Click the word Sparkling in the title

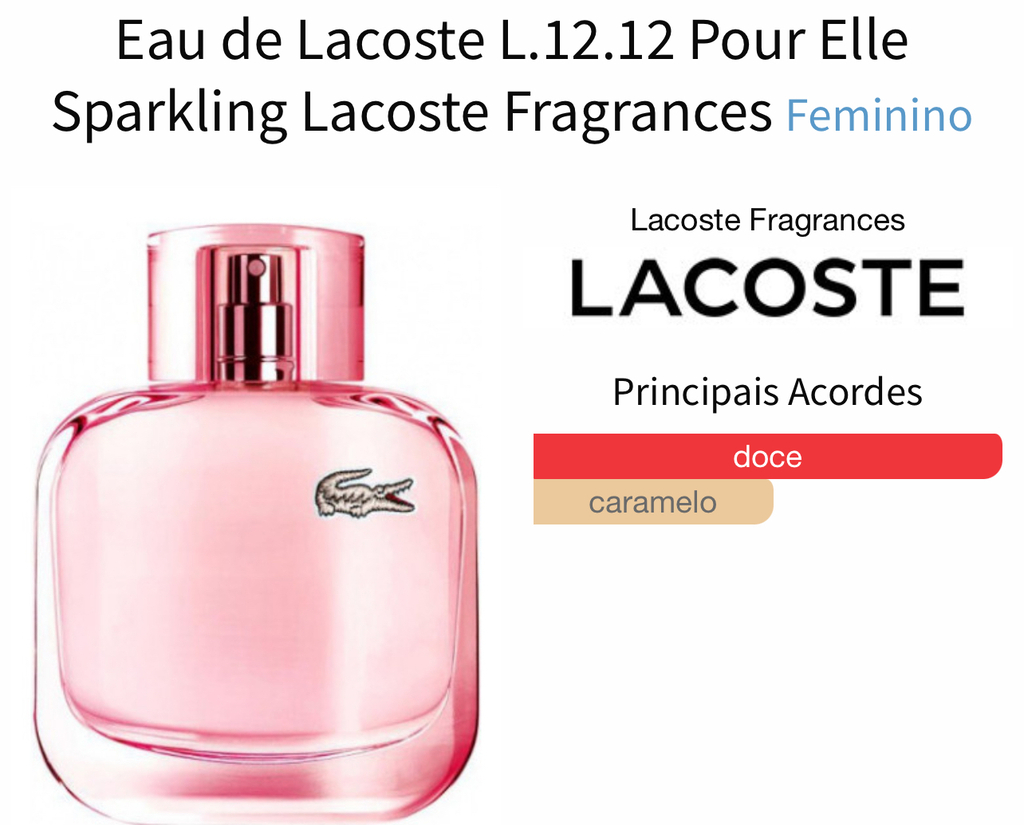[170, 112]
